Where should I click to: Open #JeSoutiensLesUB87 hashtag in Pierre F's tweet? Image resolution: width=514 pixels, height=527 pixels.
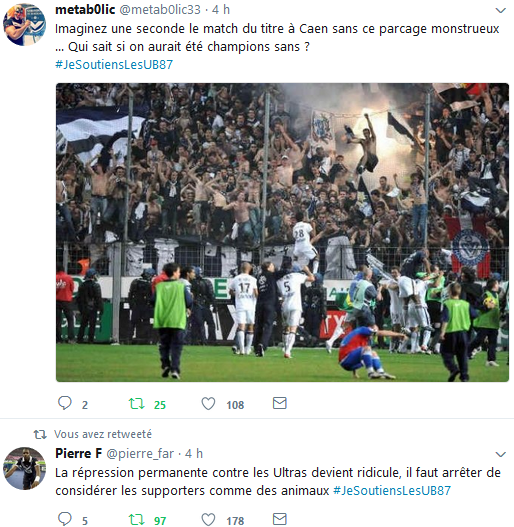392,490
